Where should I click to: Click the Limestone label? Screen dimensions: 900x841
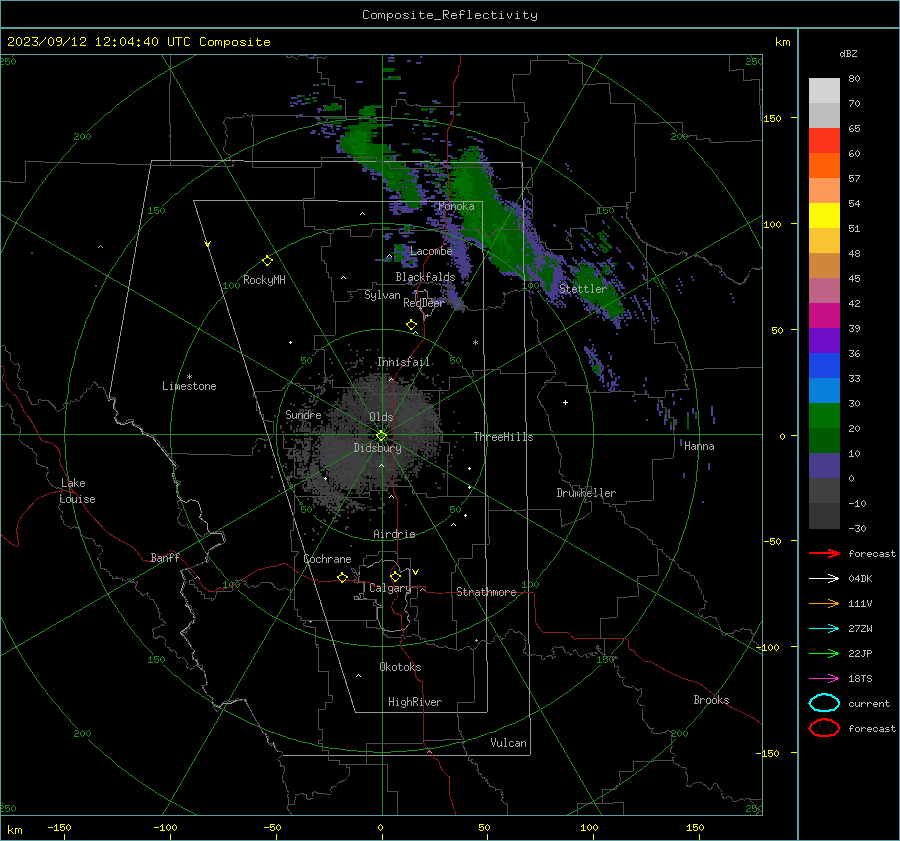click(x=189, y=386)
